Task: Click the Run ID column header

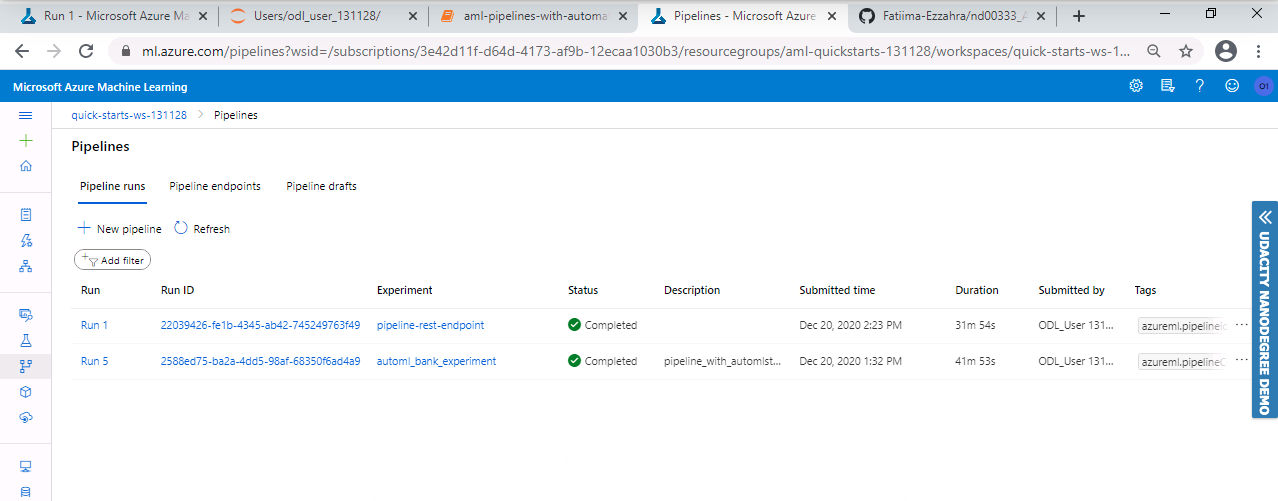Action: (177, 290)
